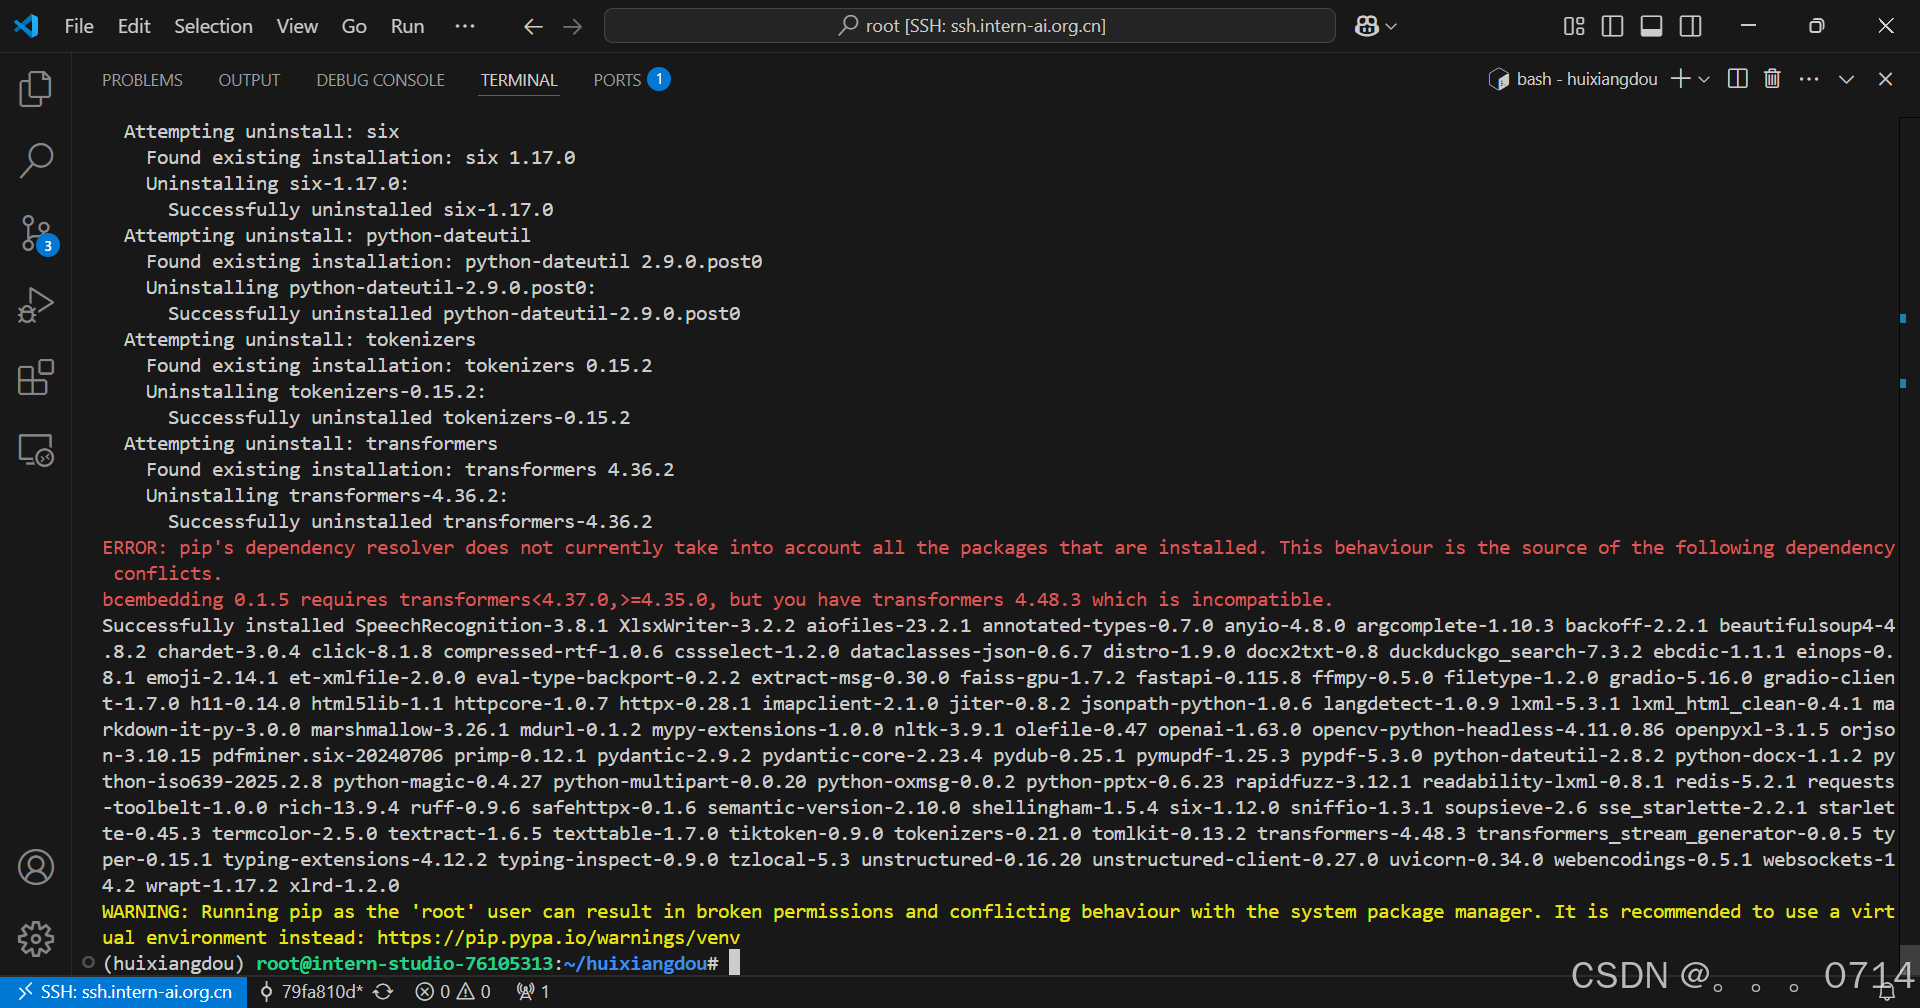Viewport: 1920px width, 1008px height.
Task: Expand the Copilot dropdown chevron
Action: [x=1391, y=27]
